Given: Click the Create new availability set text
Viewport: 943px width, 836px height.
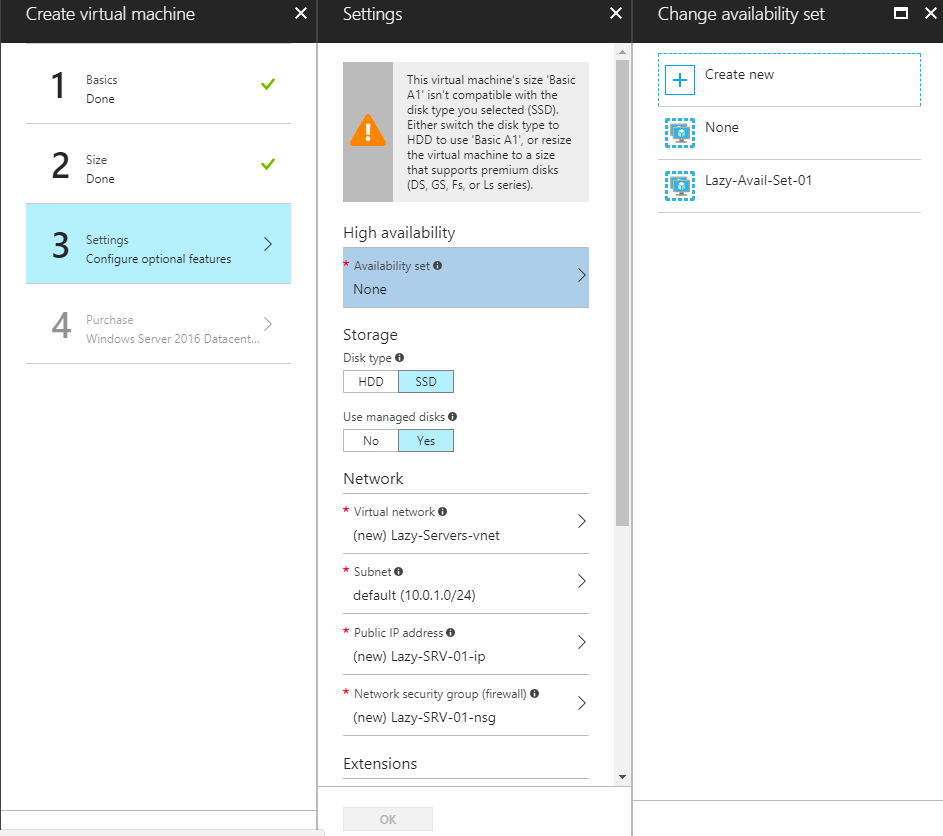Looking at the screenshot, I should click(739, 75).
